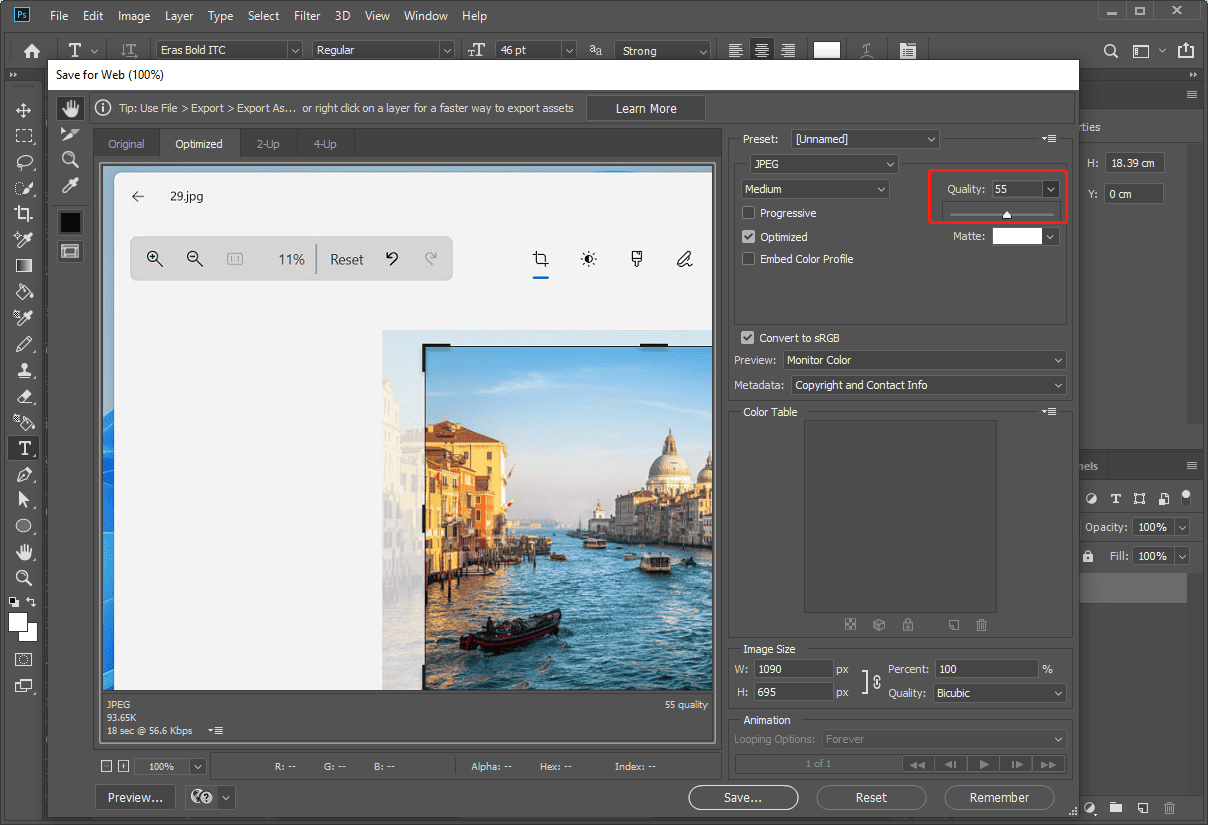Switch to the 2-Up tab
This screenshot has width=1208, height=825.
(268, 143)
